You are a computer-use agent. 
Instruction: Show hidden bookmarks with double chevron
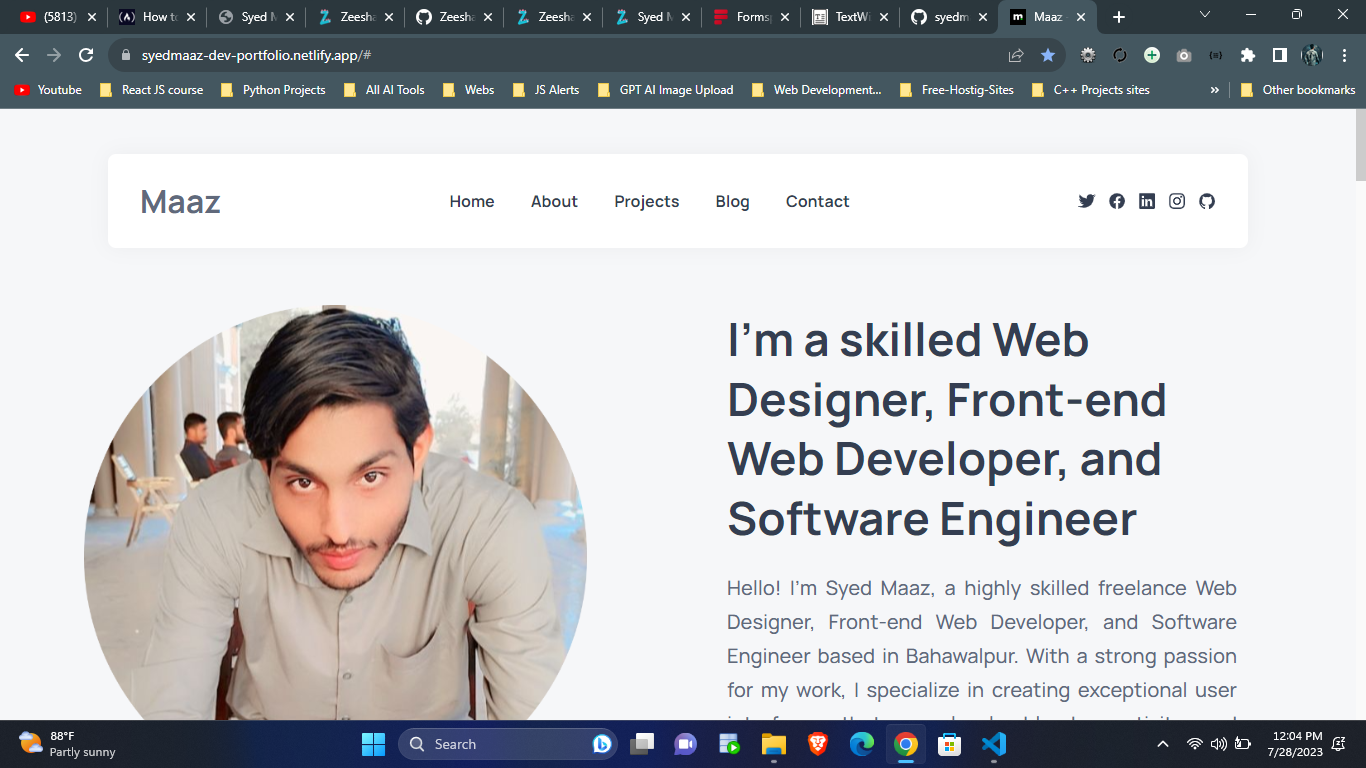1215,90
